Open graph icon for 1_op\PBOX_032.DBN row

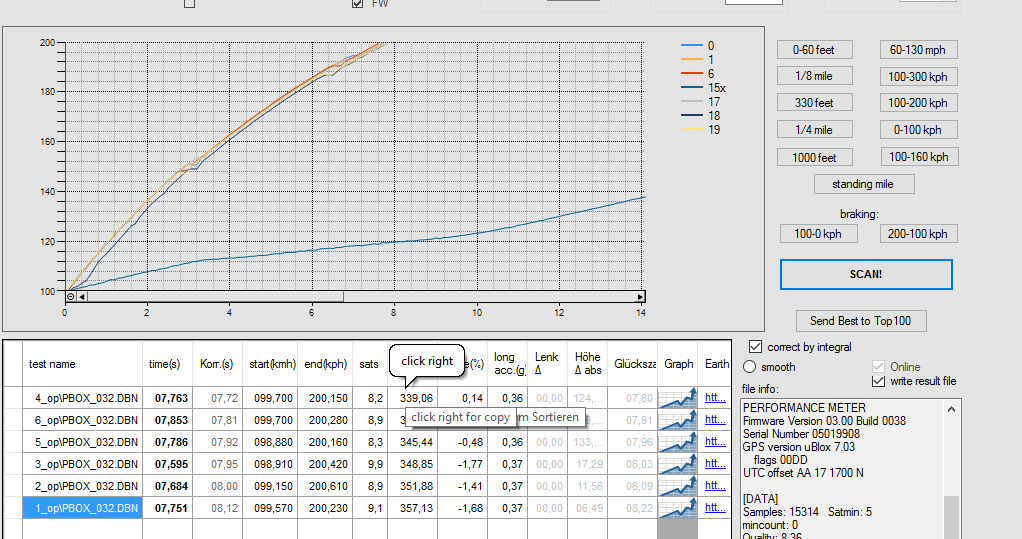click(678, 508)
